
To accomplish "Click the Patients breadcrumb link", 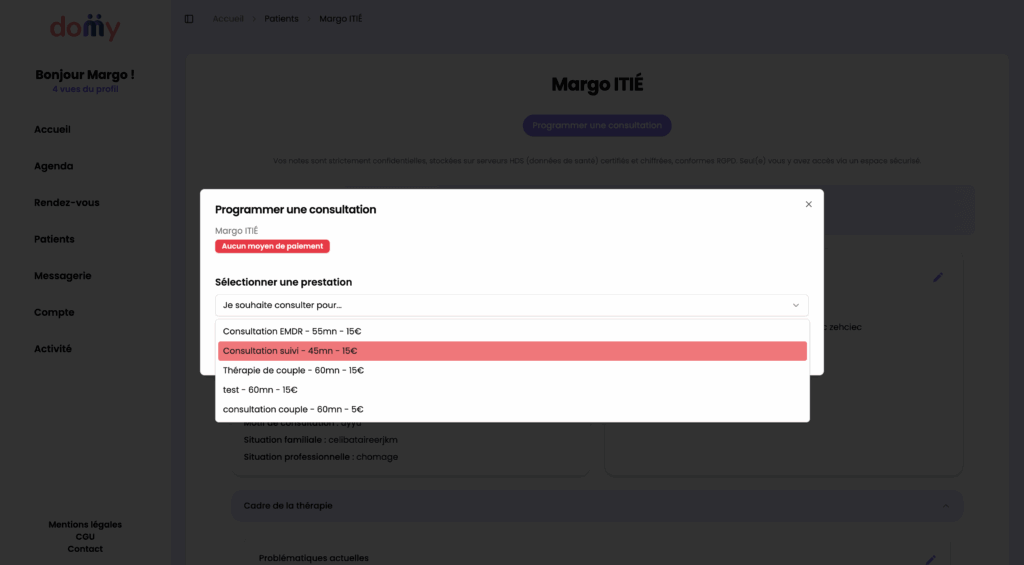I will (x=281, y=19).
